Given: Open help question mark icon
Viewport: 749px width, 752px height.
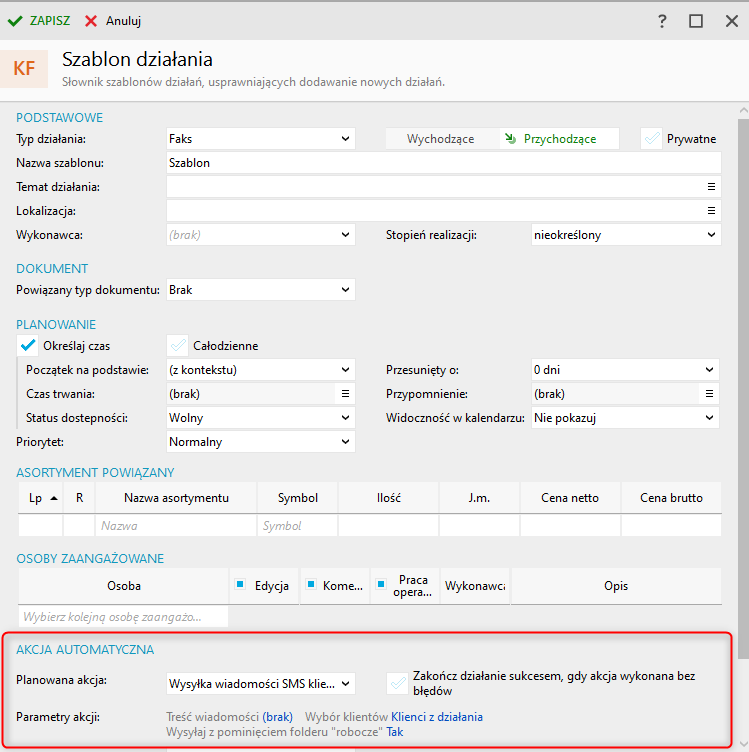Looking at the screenshot, I should [x=662, y=21].
